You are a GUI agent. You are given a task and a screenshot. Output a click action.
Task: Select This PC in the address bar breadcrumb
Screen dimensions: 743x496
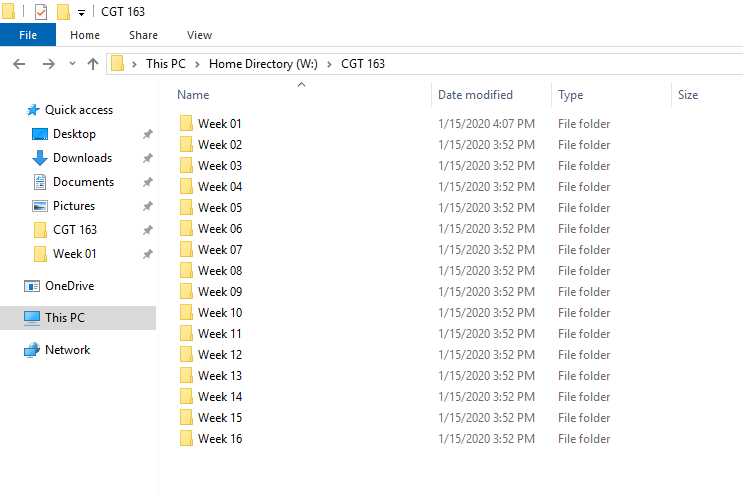166,63
